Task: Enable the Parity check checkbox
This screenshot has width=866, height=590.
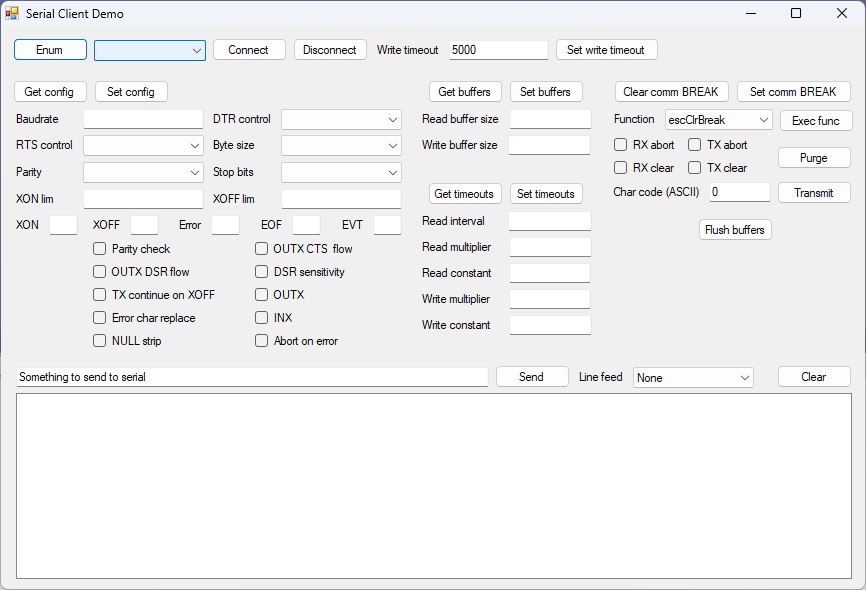Action: click(x=98, y=248)
